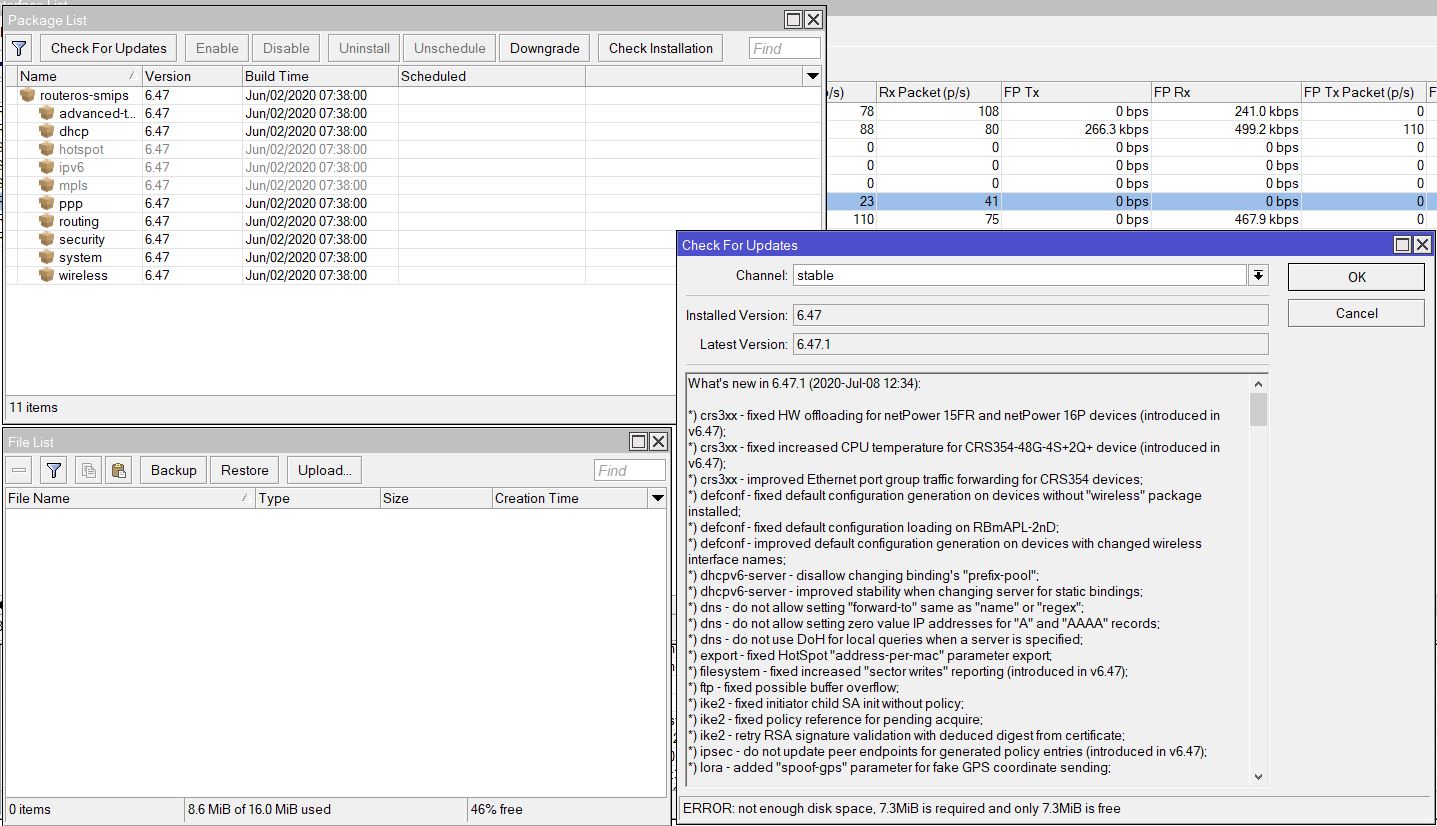Image resolution: width=1437 pixels, height=826 pixels.
Task: Click the Restore button
Action: pyautogui.click(x=245, y=470)
